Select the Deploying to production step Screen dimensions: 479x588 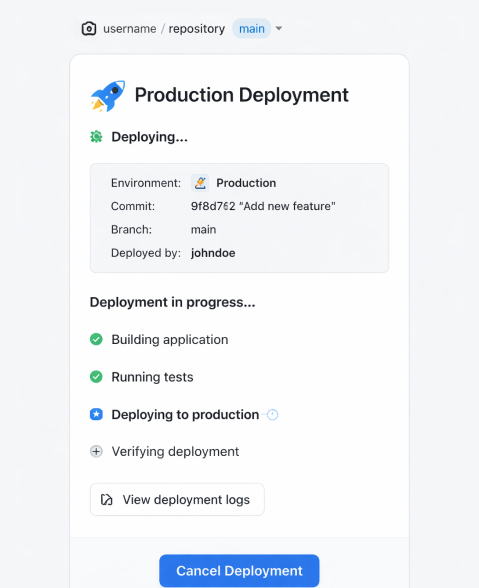pos(185,415)
